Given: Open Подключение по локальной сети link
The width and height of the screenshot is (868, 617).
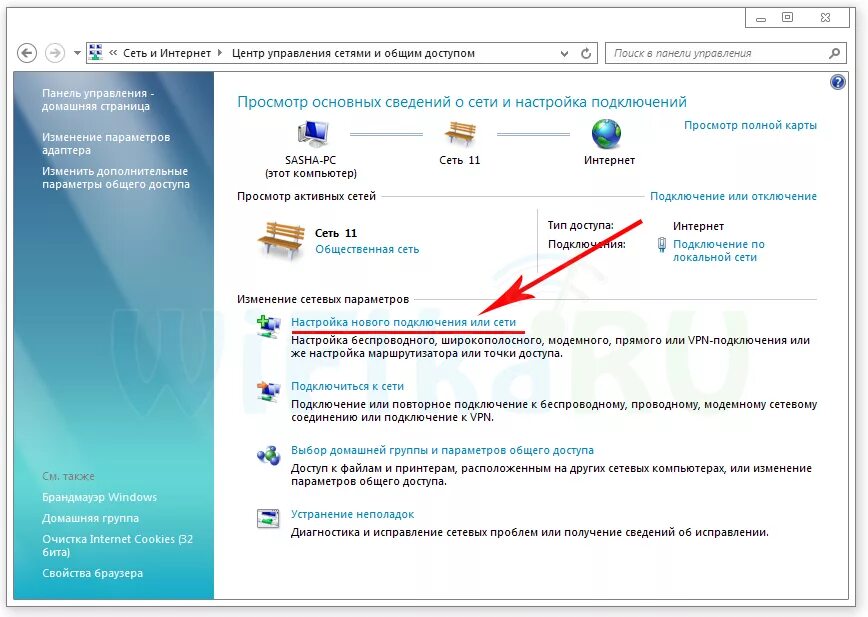Looking at the screenshot, I should coord(719,251).
